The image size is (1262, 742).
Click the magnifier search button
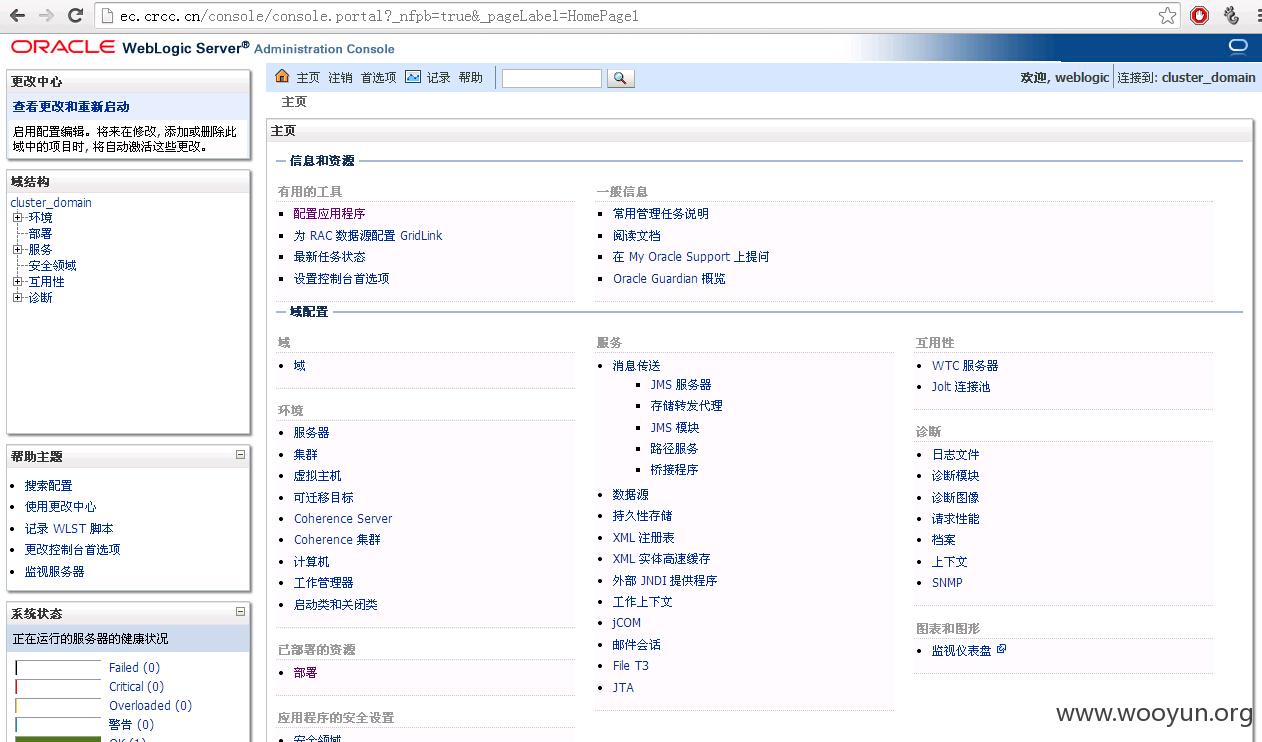(620, 78)
